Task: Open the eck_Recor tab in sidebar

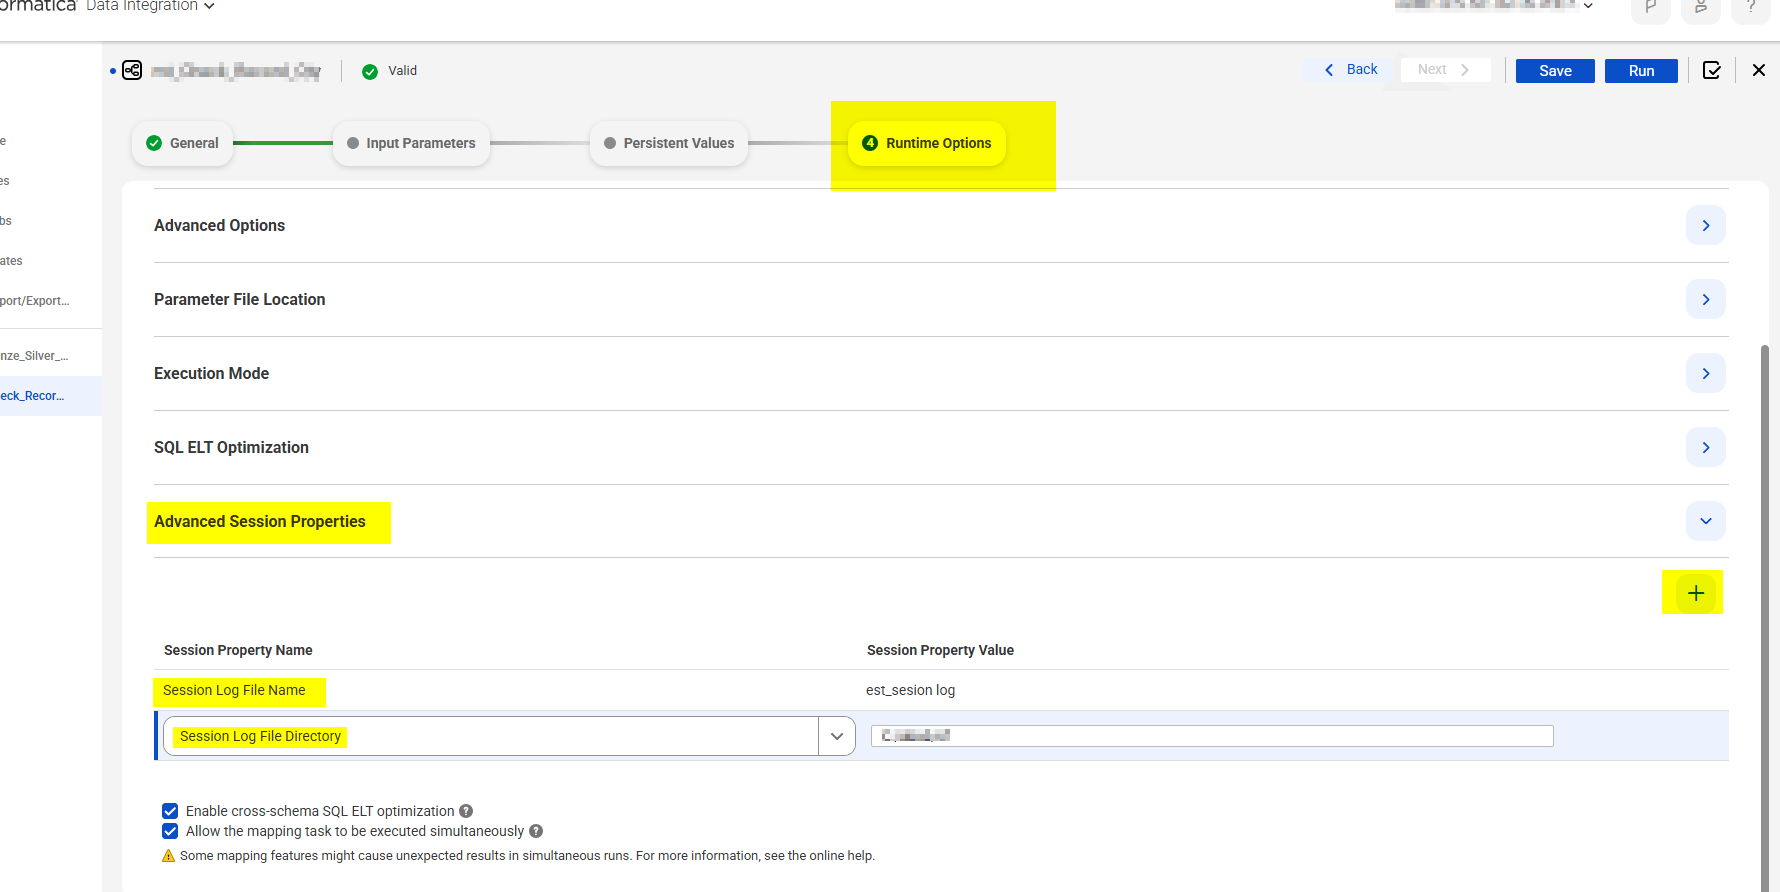Action: point(50,396)
